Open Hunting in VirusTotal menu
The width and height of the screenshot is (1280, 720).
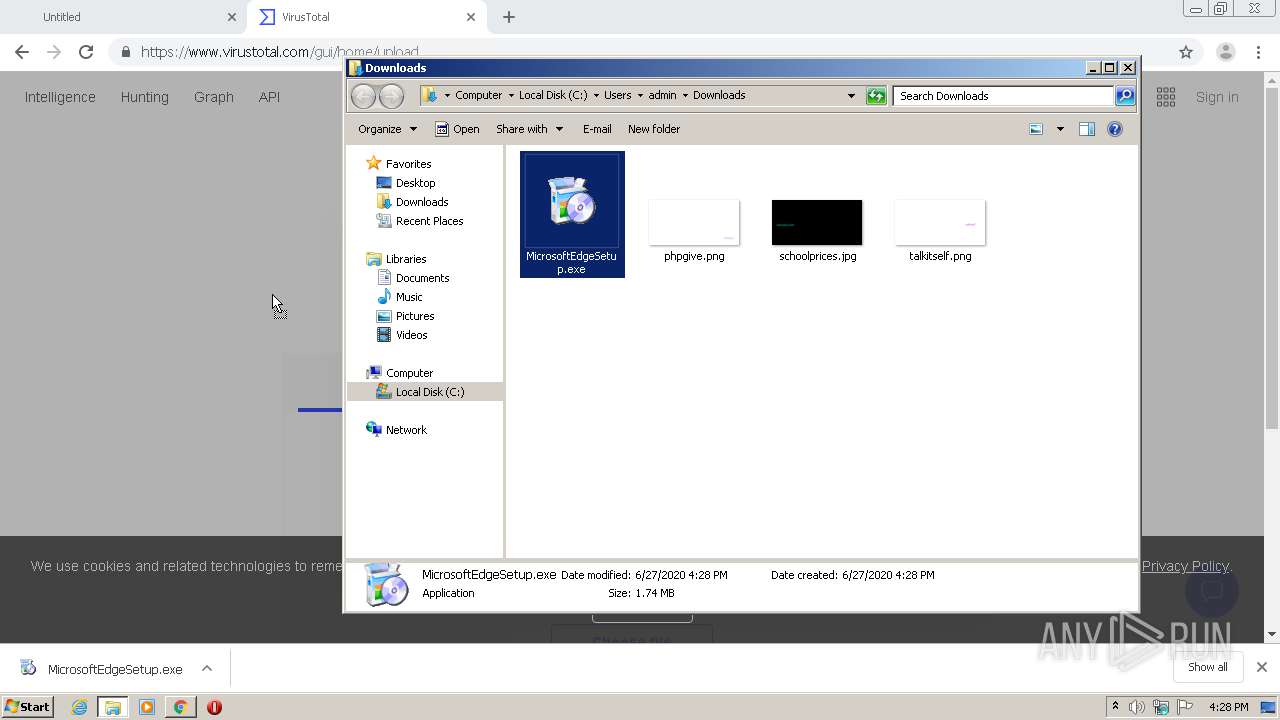point(145,97)
